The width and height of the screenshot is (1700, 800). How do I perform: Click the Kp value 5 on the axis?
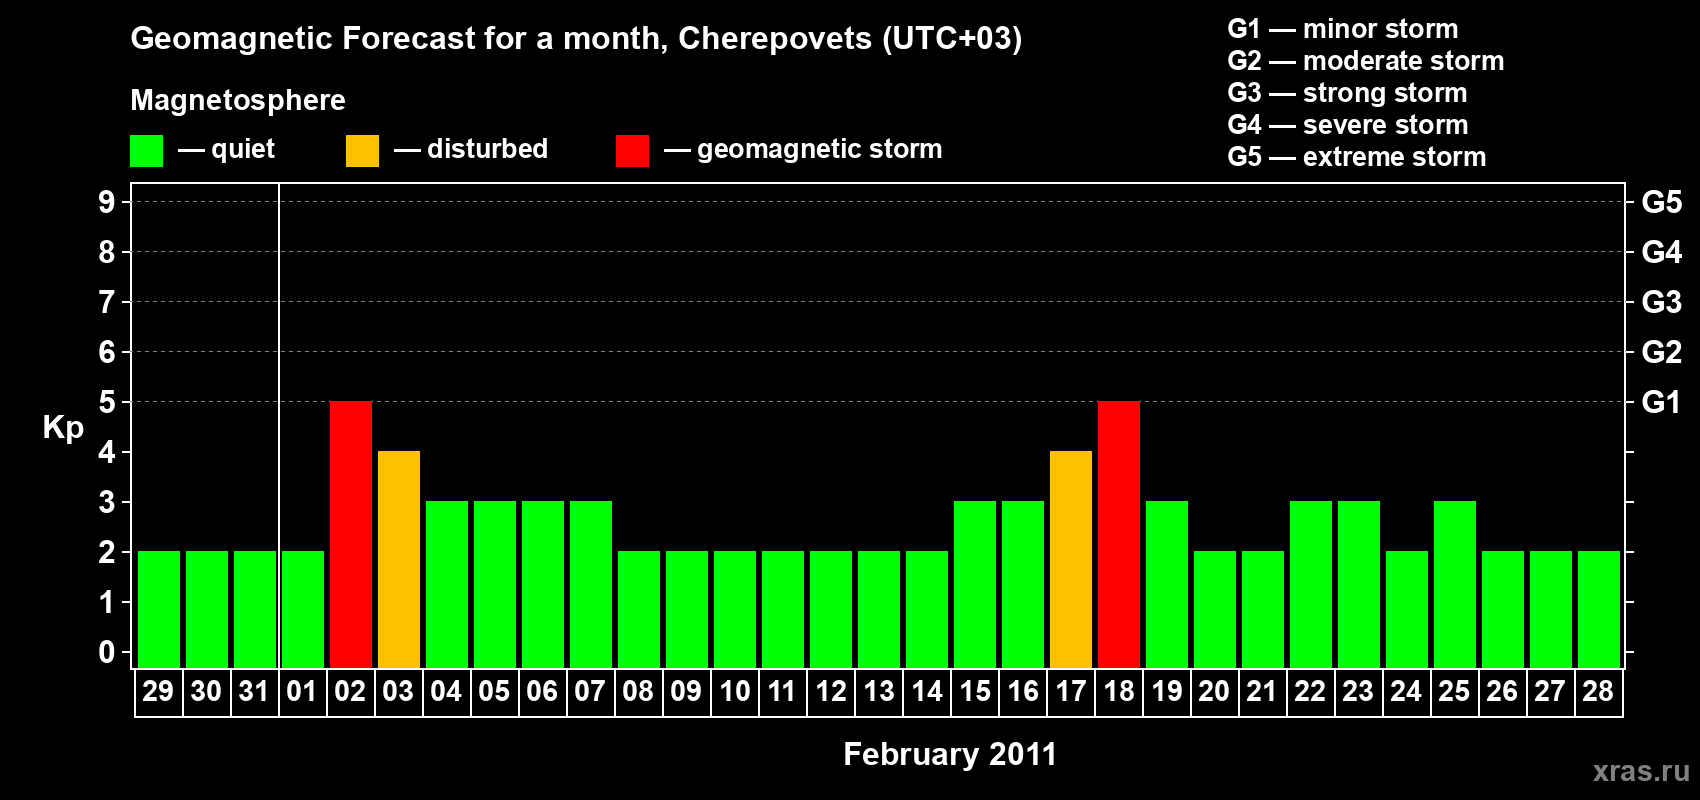click(107, 402)
